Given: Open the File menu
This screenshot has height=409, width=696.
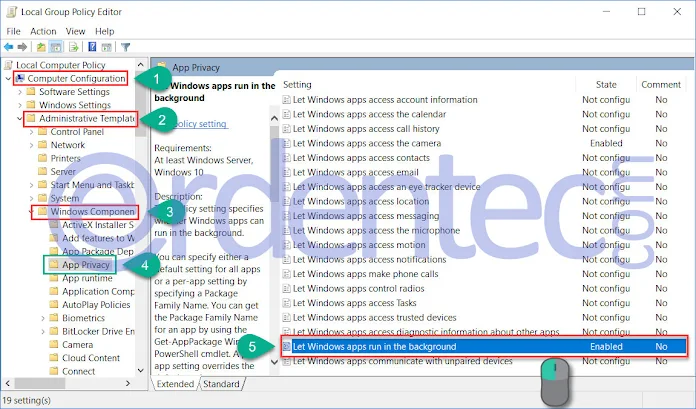Looking at the screenshot, I should (x=13, y=31).
